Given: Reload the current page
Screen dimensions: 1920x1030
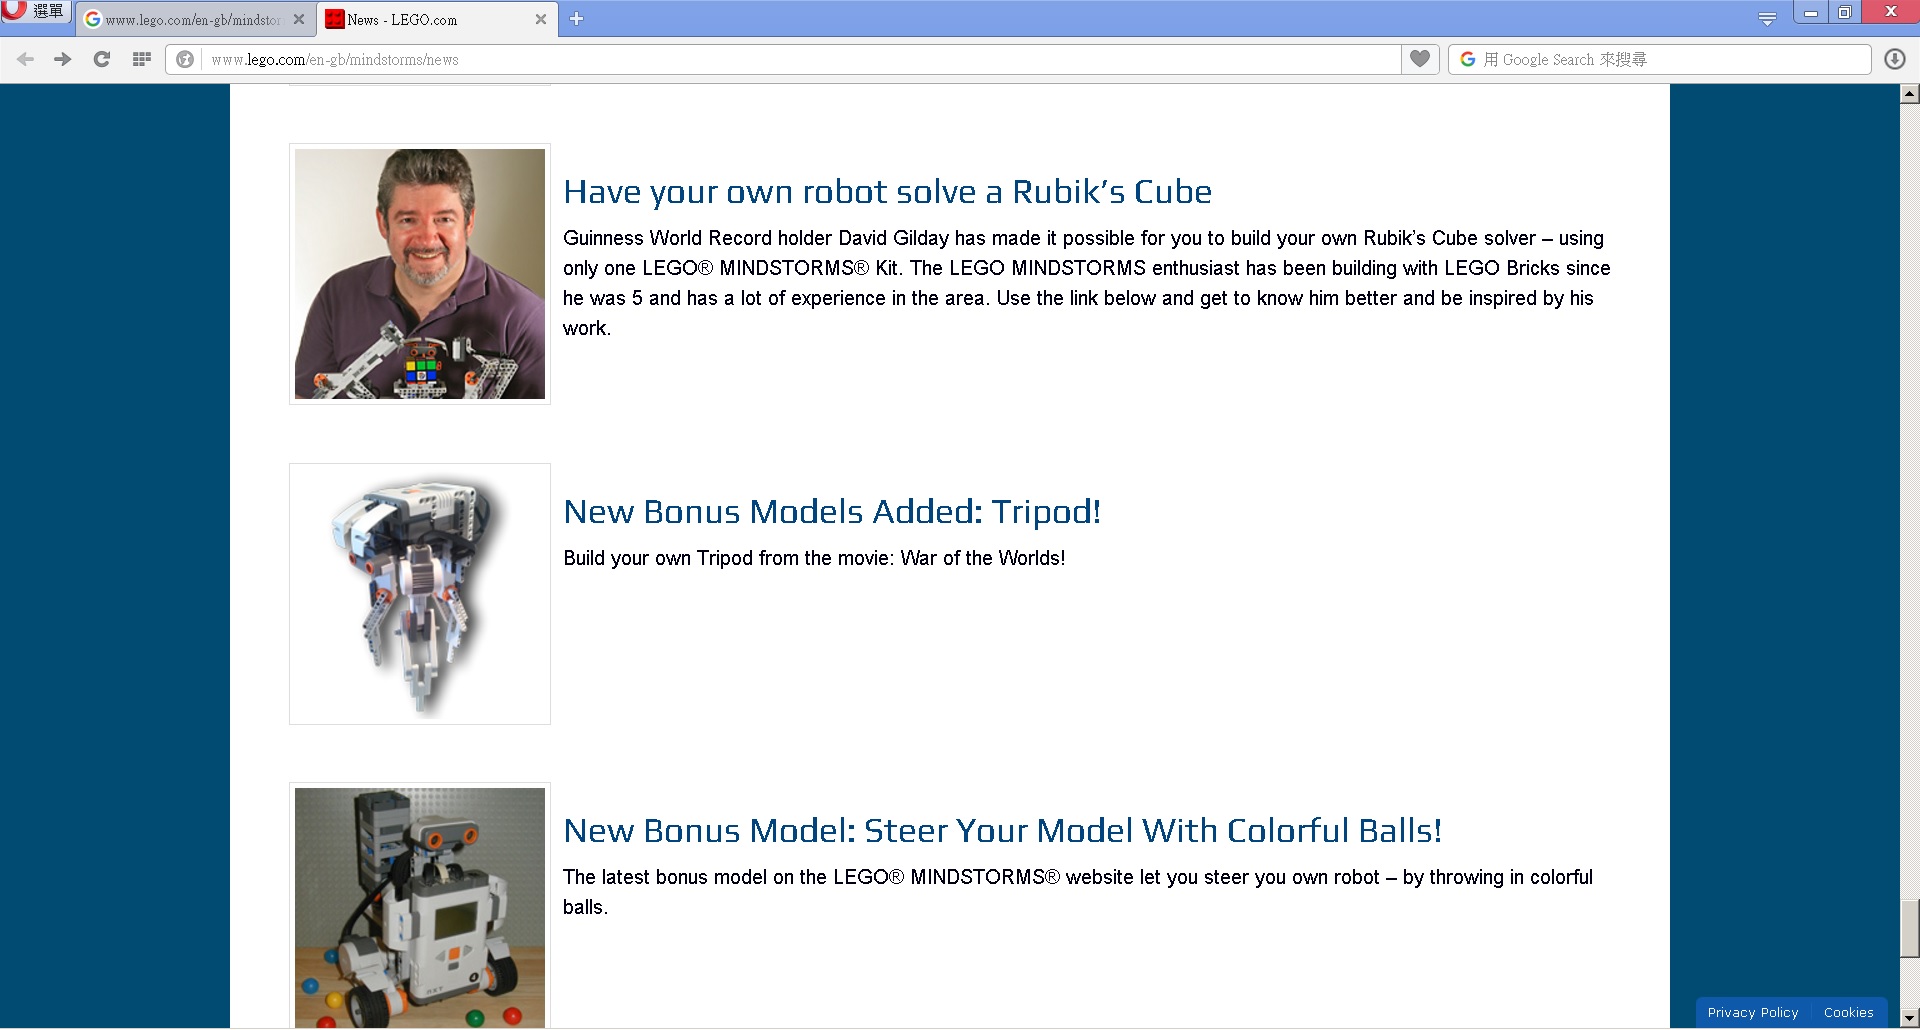Looking at the screenshot, I should (101, 59).
